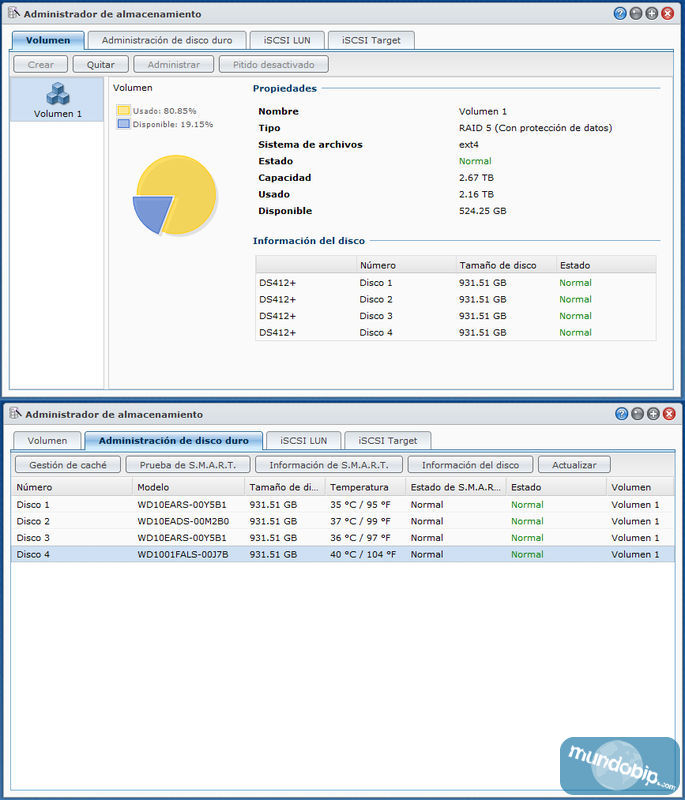Click Usado: 80.85% legend text
The image size is (685, 800).
point(164,111)
